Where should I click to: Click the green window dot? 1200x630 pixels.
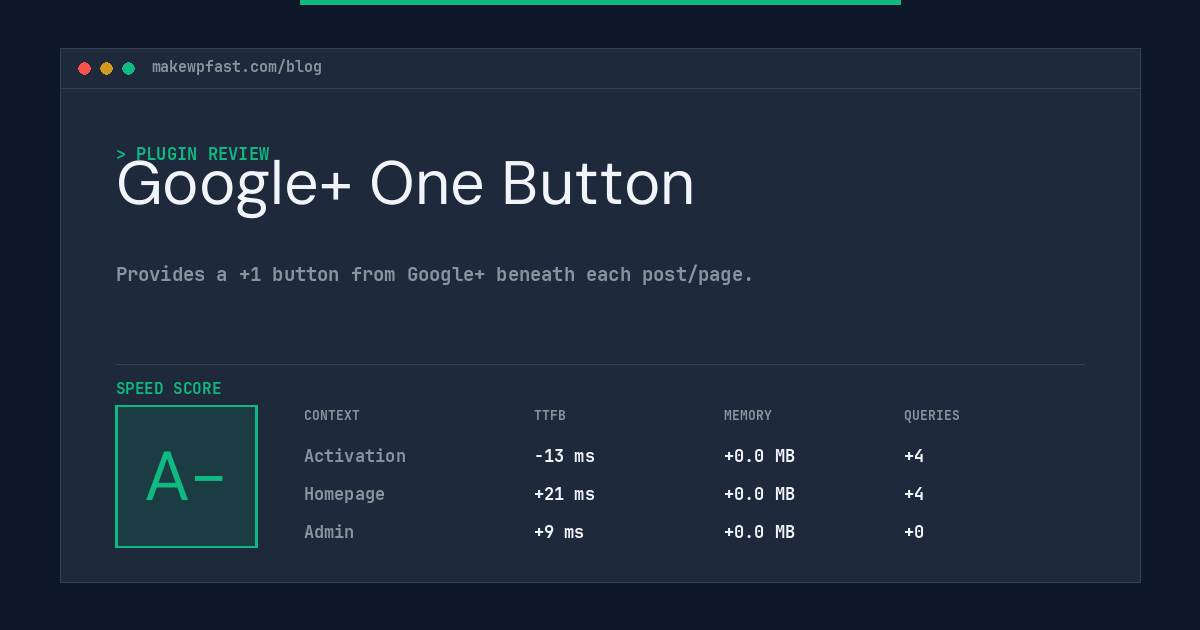[128, 68]
